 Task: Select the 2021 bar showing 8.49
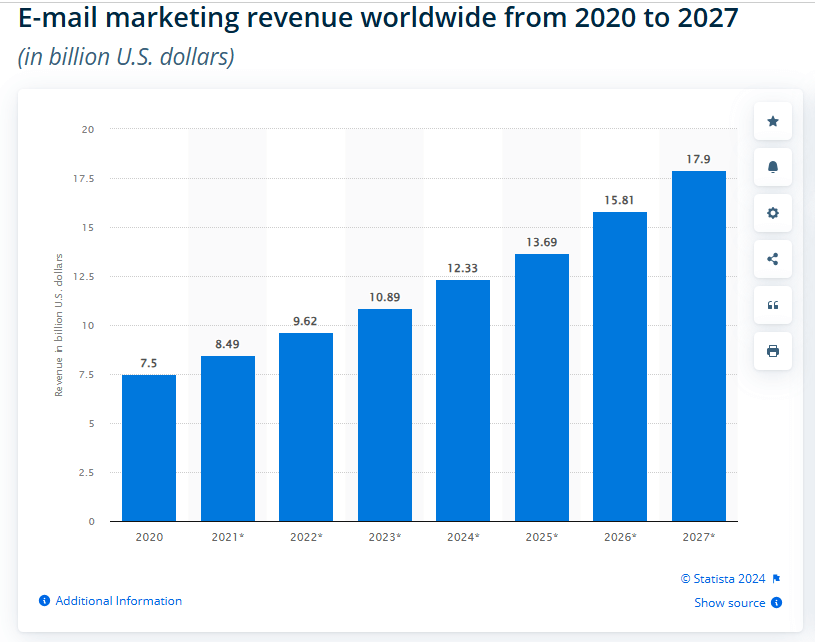[227, 438]
